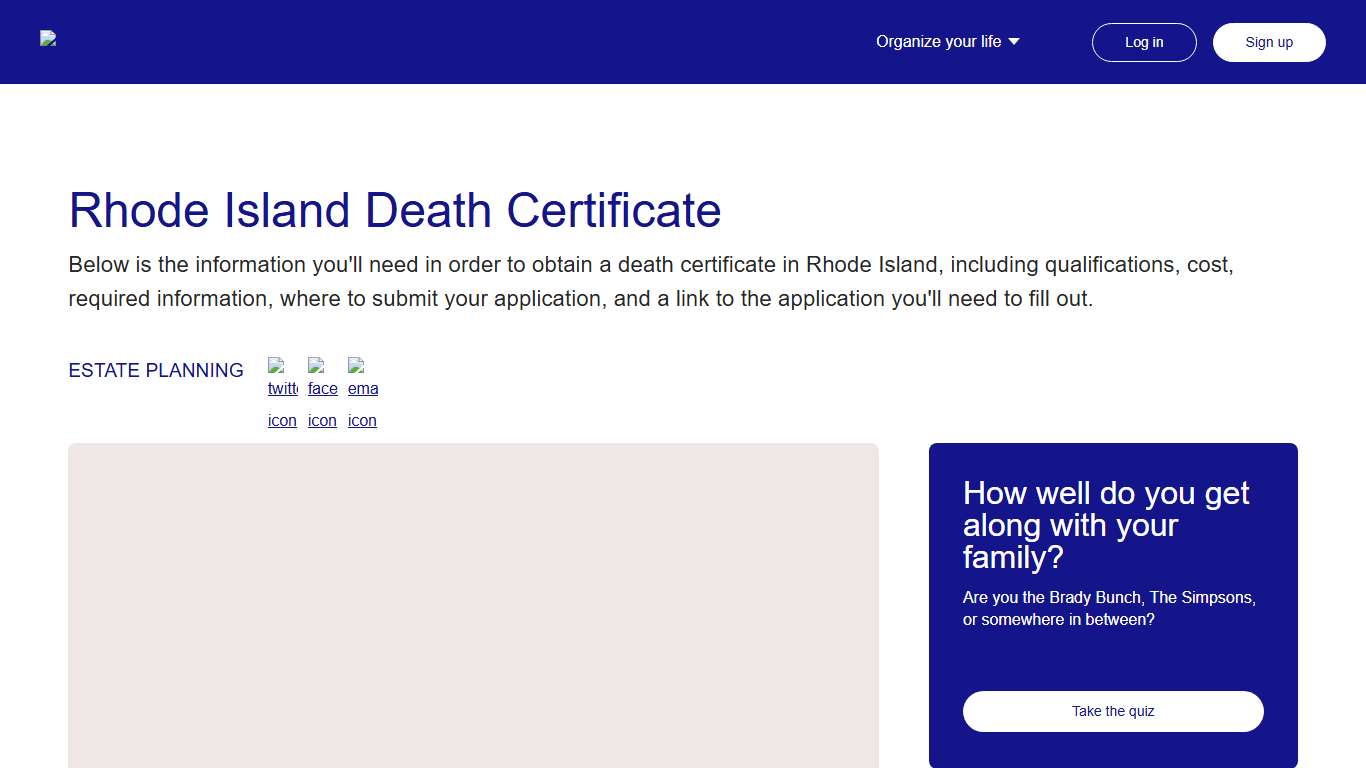
Task: Click the Rhode Island Death Certificate heading
Action: [x=394, y=211]
